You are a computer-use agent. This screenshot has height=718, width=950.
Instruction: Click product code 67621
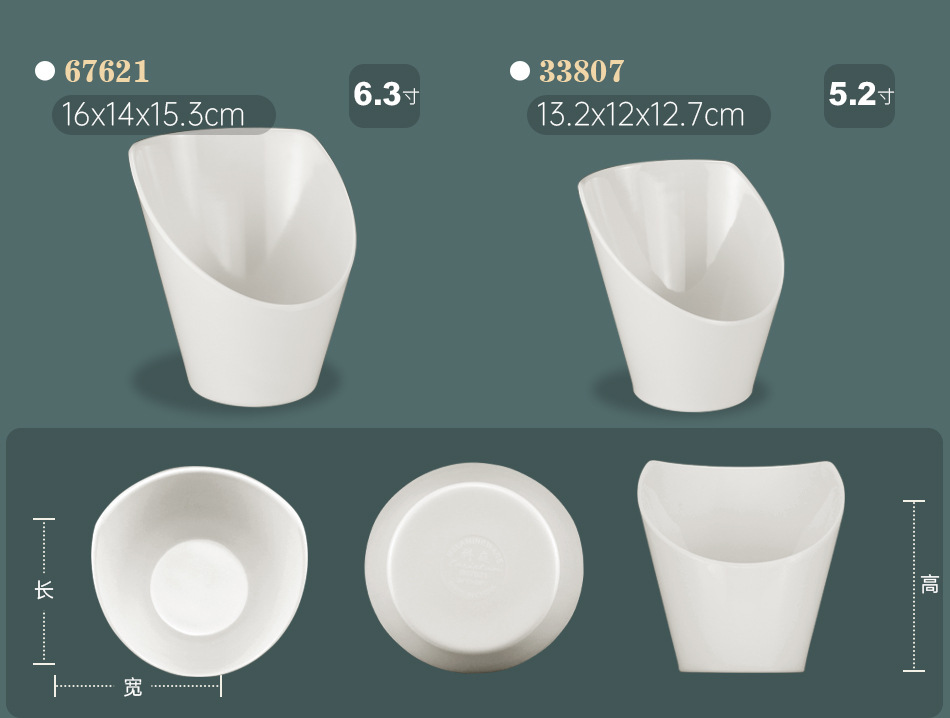coord(107,71)
